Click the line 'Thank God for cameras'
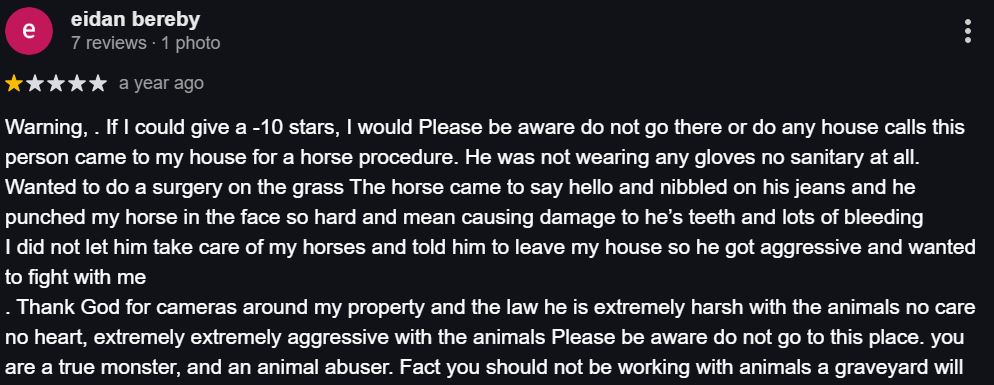Viewport: 994px width, 385px height. (490, 308)
